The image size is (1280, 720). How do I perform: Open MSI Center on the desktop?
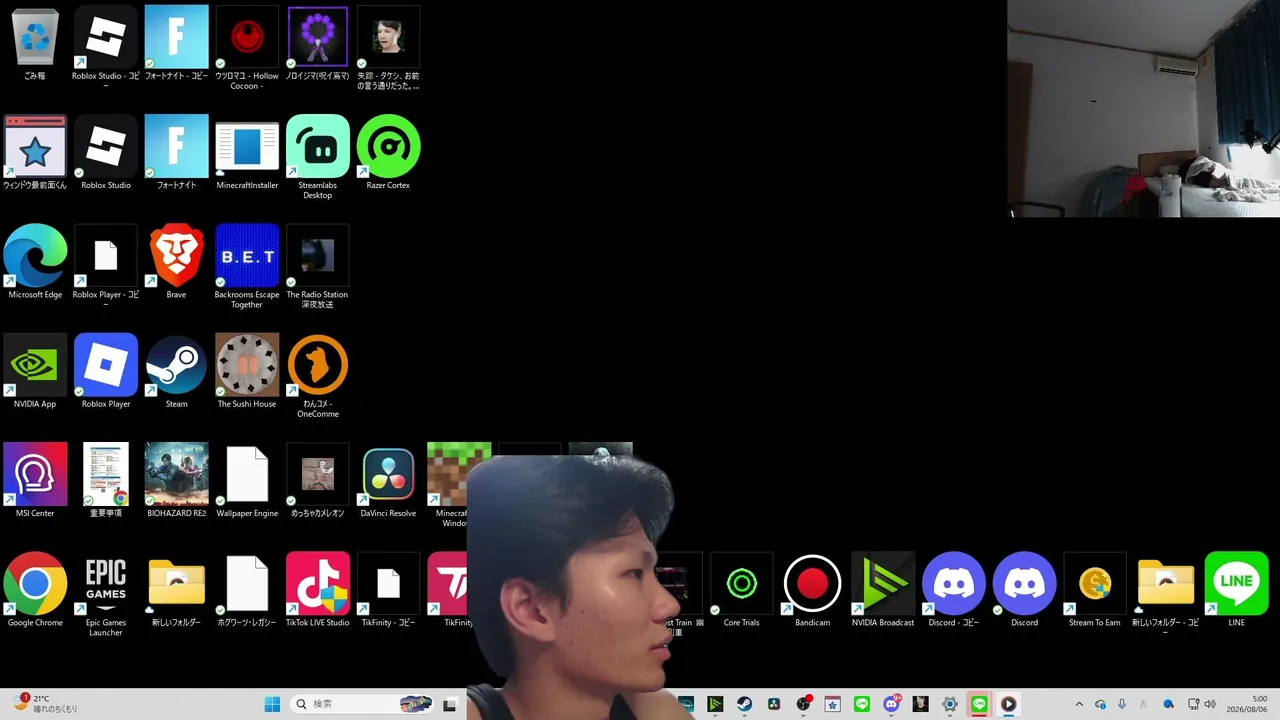(35, 480)
